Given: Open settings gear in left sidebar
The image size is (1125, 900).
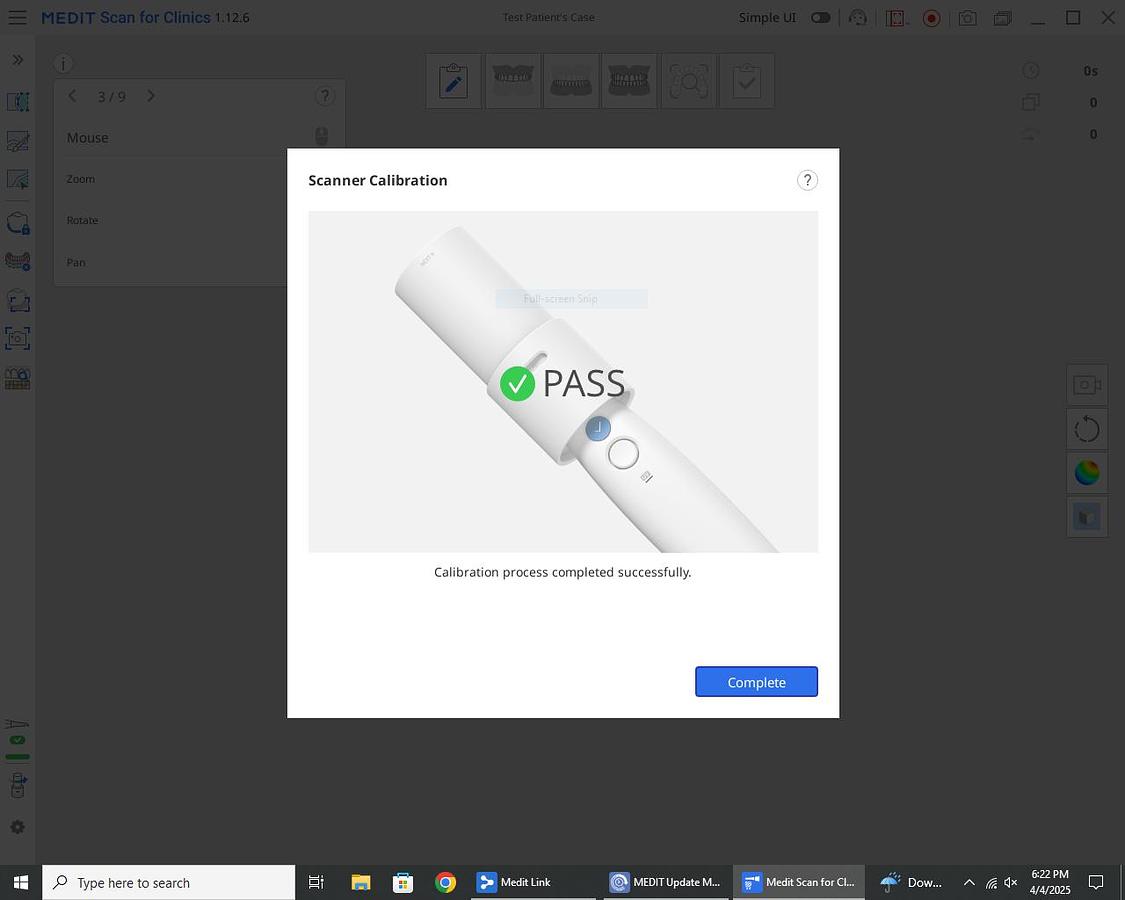Looking at the screenshot, I should tap(17, 828).
